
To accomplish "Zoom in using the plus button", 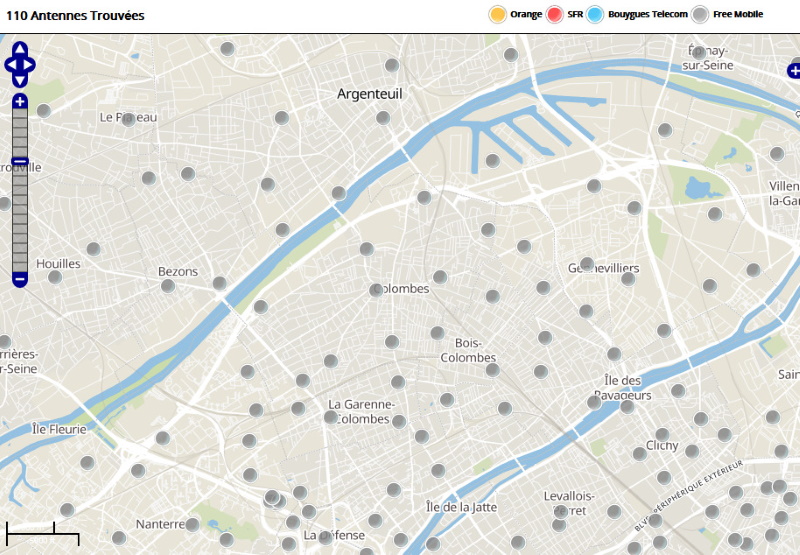I will click(x=20, y=101).
